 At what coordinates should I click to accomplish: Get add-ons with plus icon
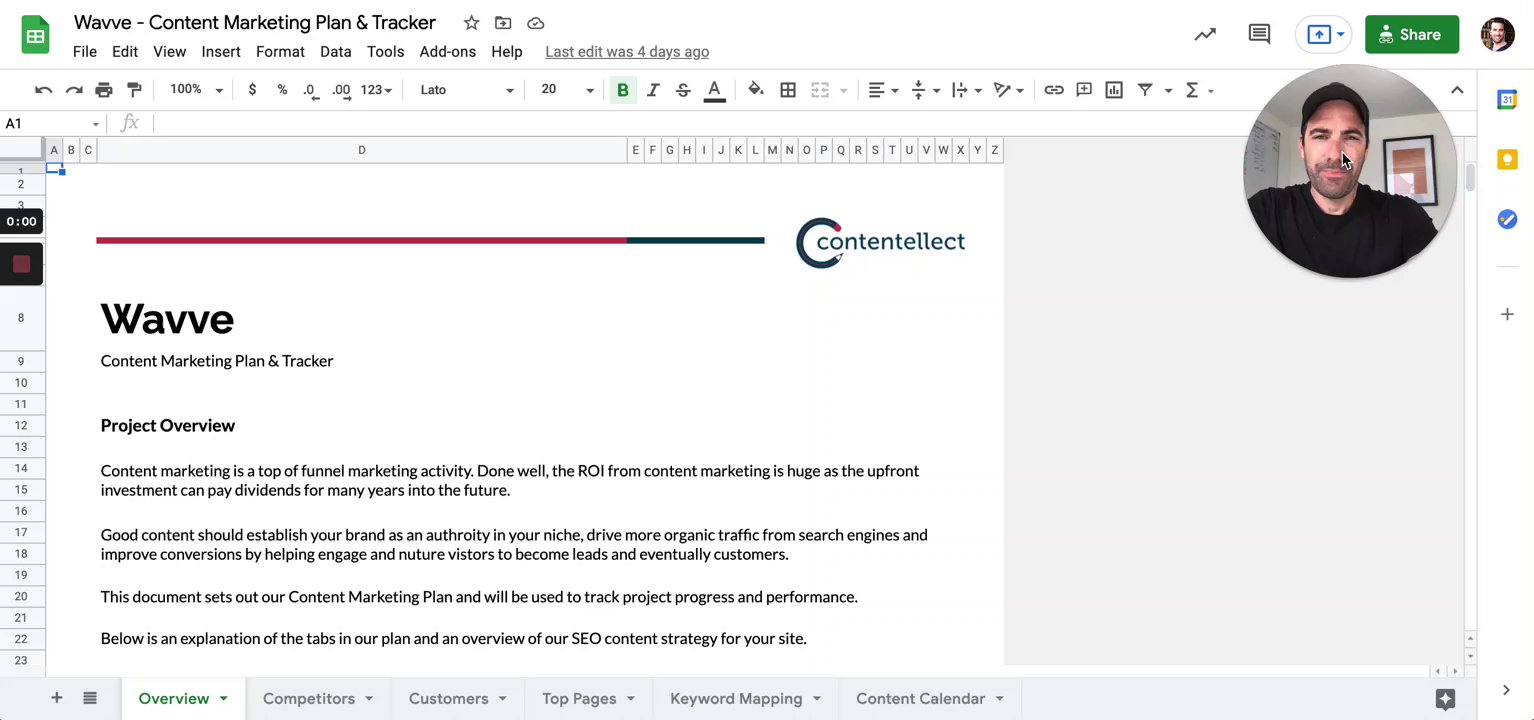pyautogui.click(x=1507, y=314)
